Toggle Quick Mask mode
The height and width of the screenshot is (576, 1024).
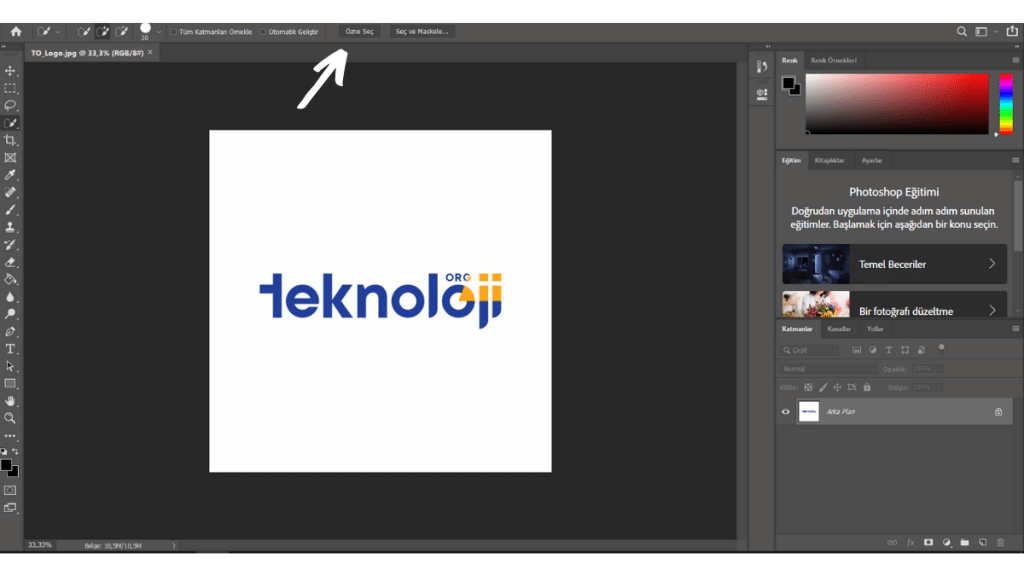click(x=10, y=490)
